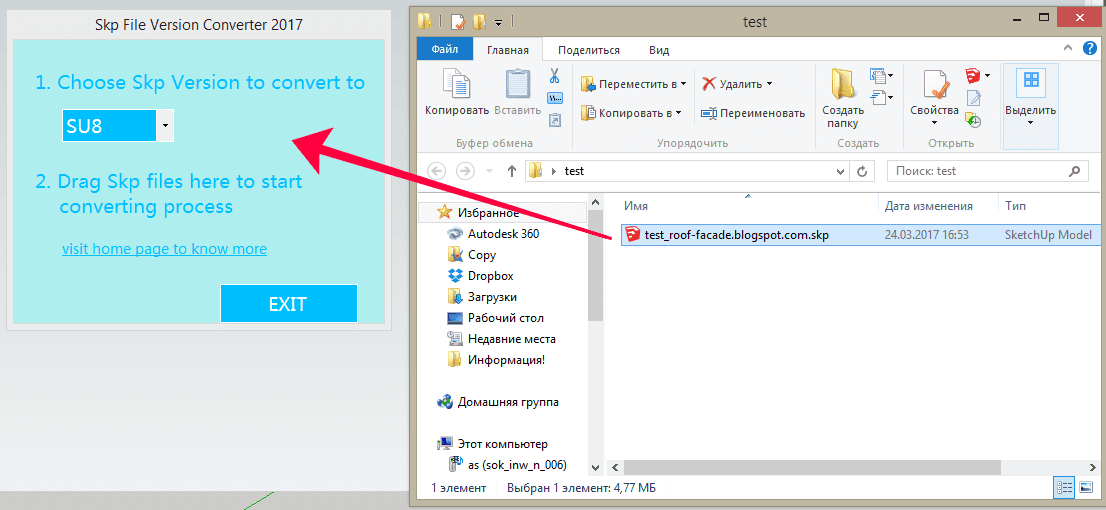Click the Копировать (Copy) ribbon button

[456, 92]
